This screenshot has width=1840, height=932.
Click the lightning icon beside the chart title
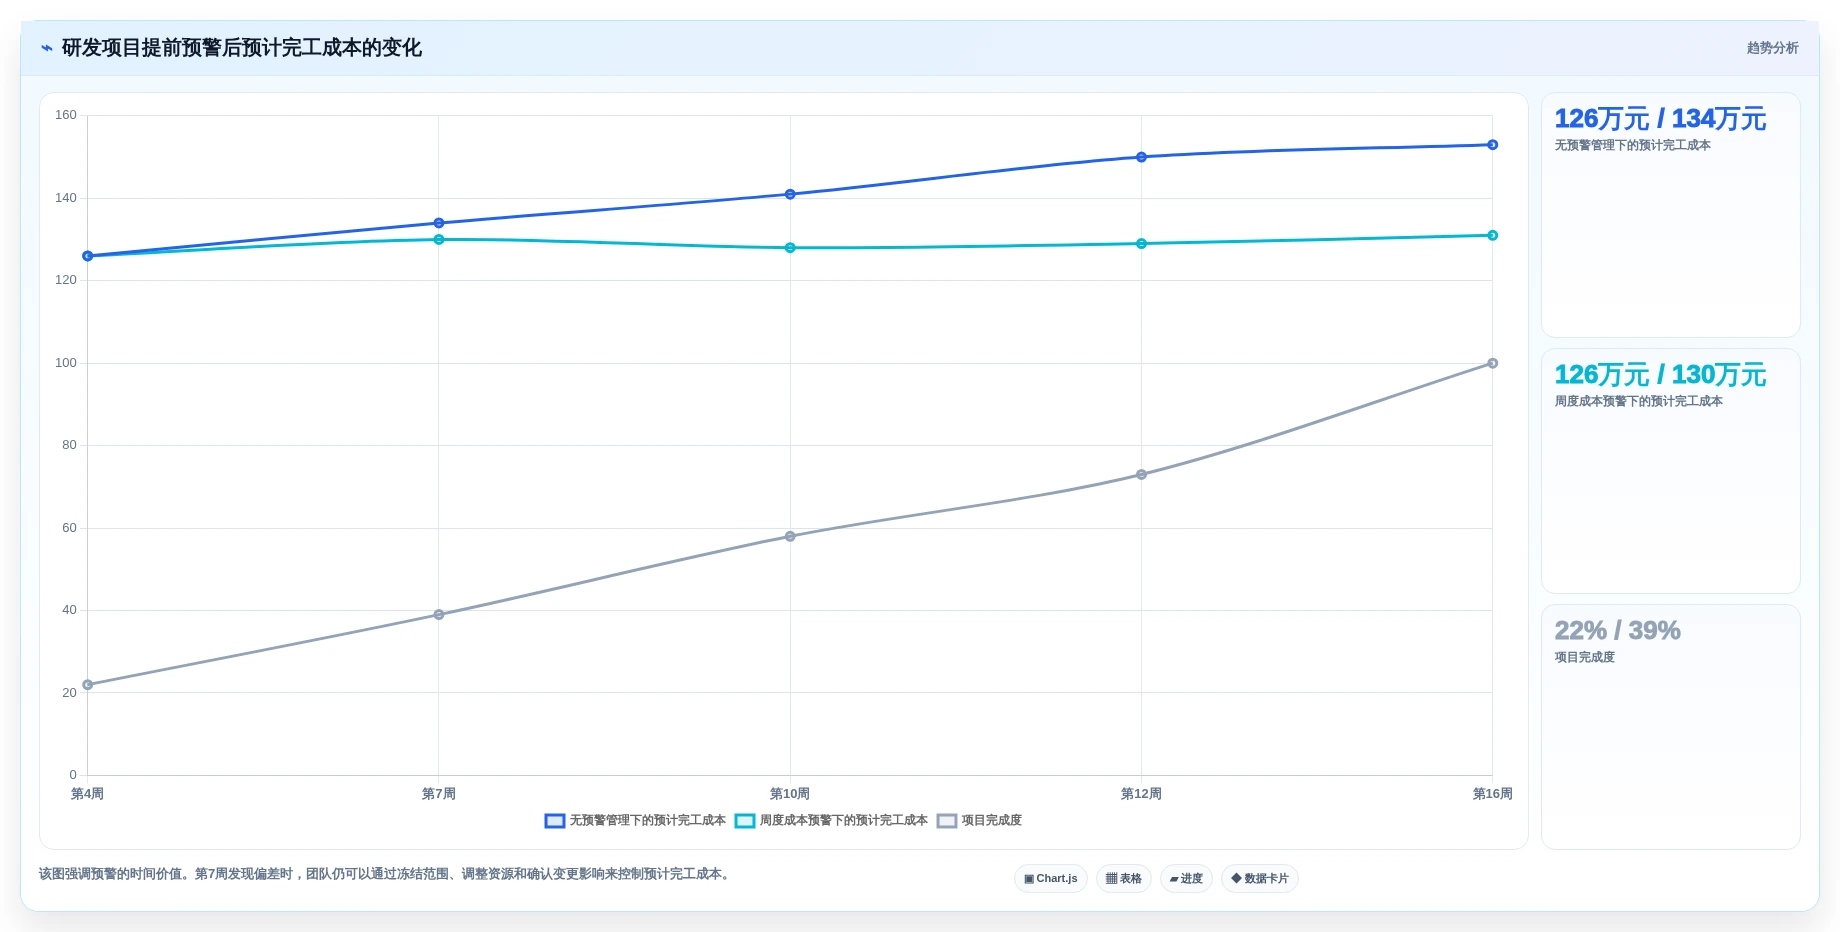pyautogui.click(x=47, y=48)
